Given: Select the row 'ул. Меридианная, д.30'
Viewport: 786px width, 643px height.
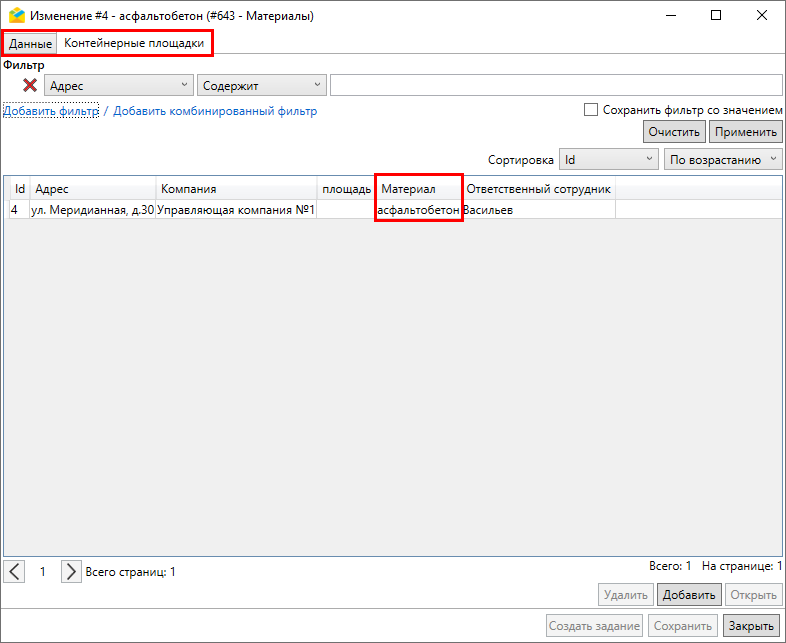Looking at the screenshot, I should coord(92,210).
